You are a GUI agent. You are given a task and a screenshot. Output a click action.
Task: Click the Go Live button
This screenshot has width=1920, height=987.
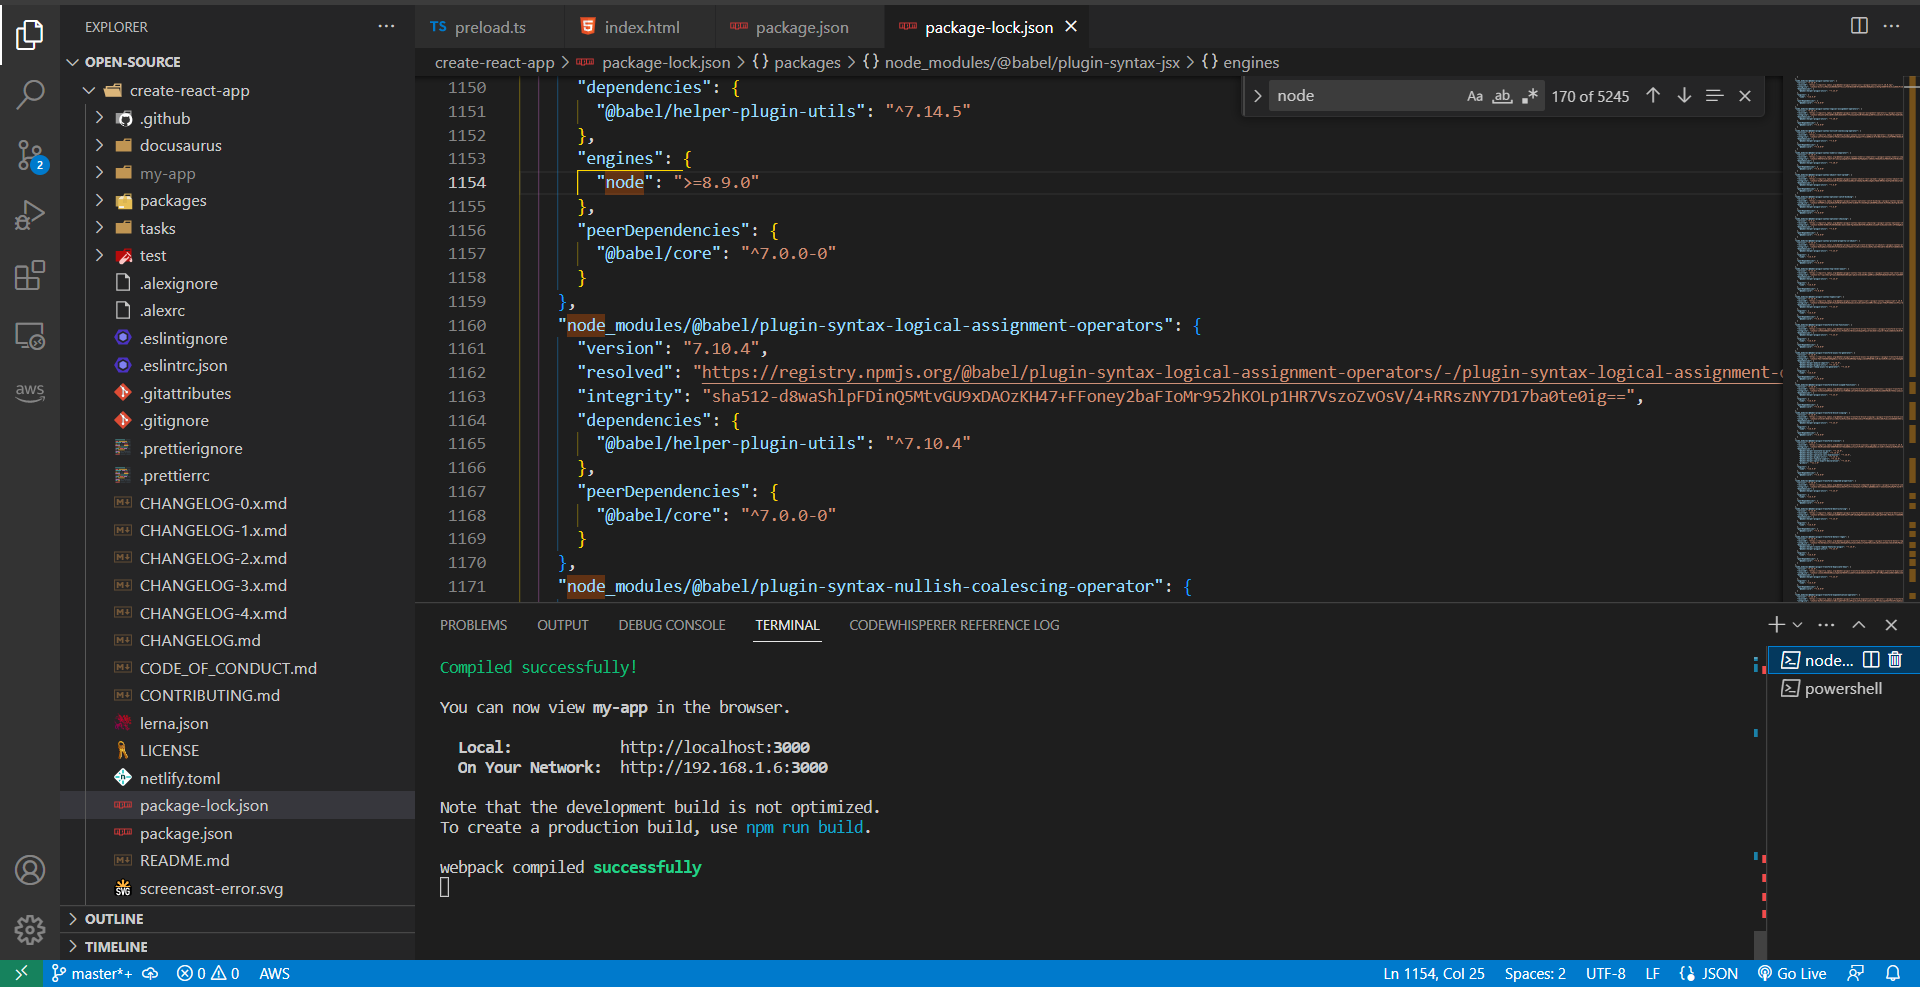[1792, 973]
